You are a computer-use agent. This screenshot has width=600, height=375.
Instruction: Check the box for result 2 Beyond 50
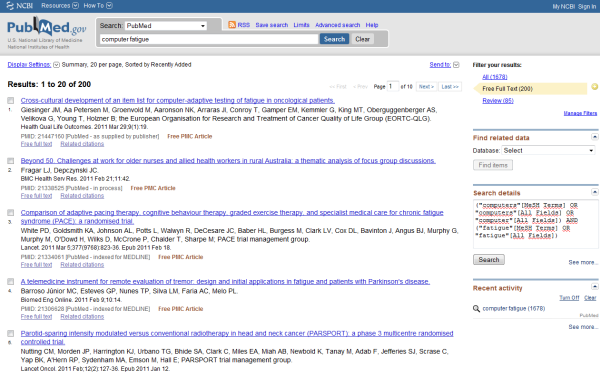(x=11, y=161)
